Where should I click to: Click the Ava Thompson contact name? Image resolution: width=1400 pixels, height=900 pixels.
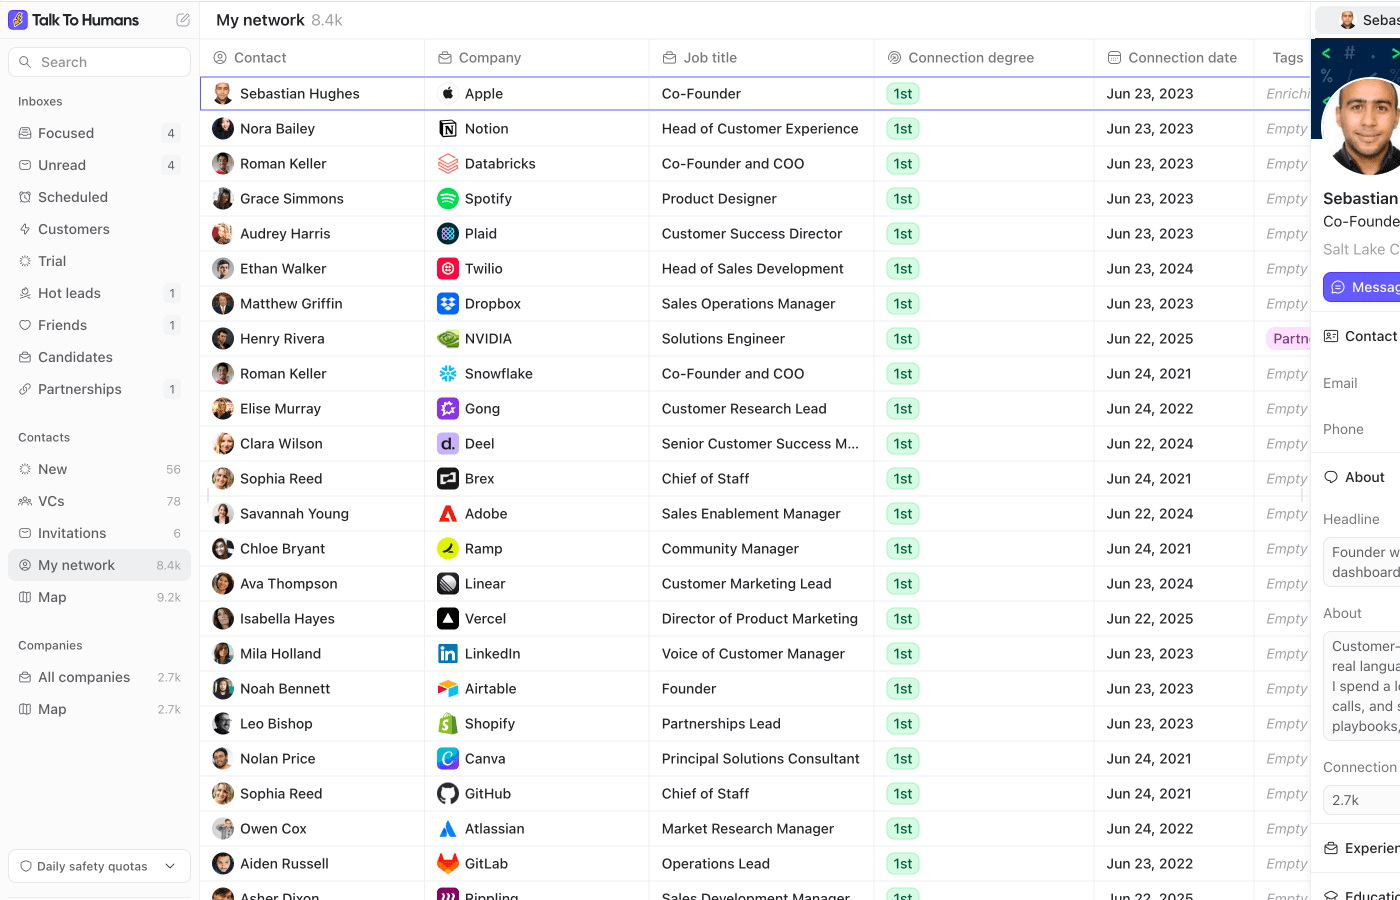click(x=289, y=584)
